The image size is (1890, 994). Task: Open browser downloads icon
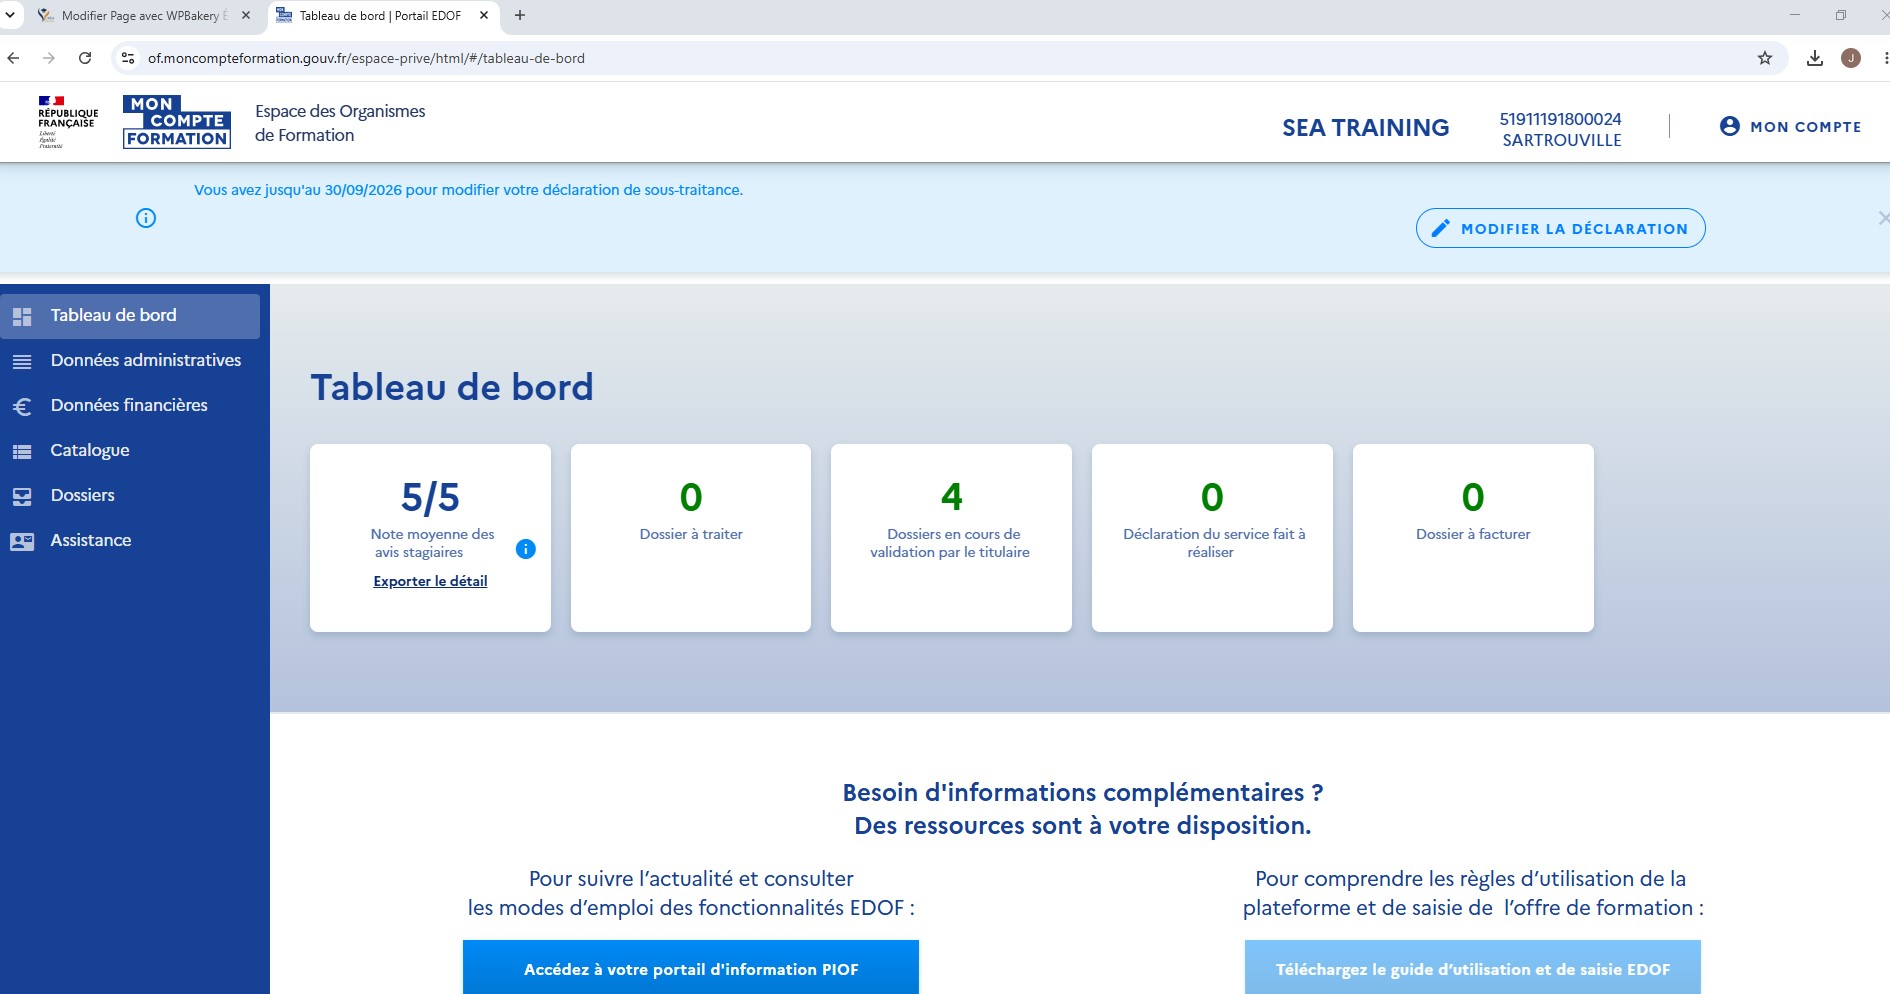point(1815,58)
